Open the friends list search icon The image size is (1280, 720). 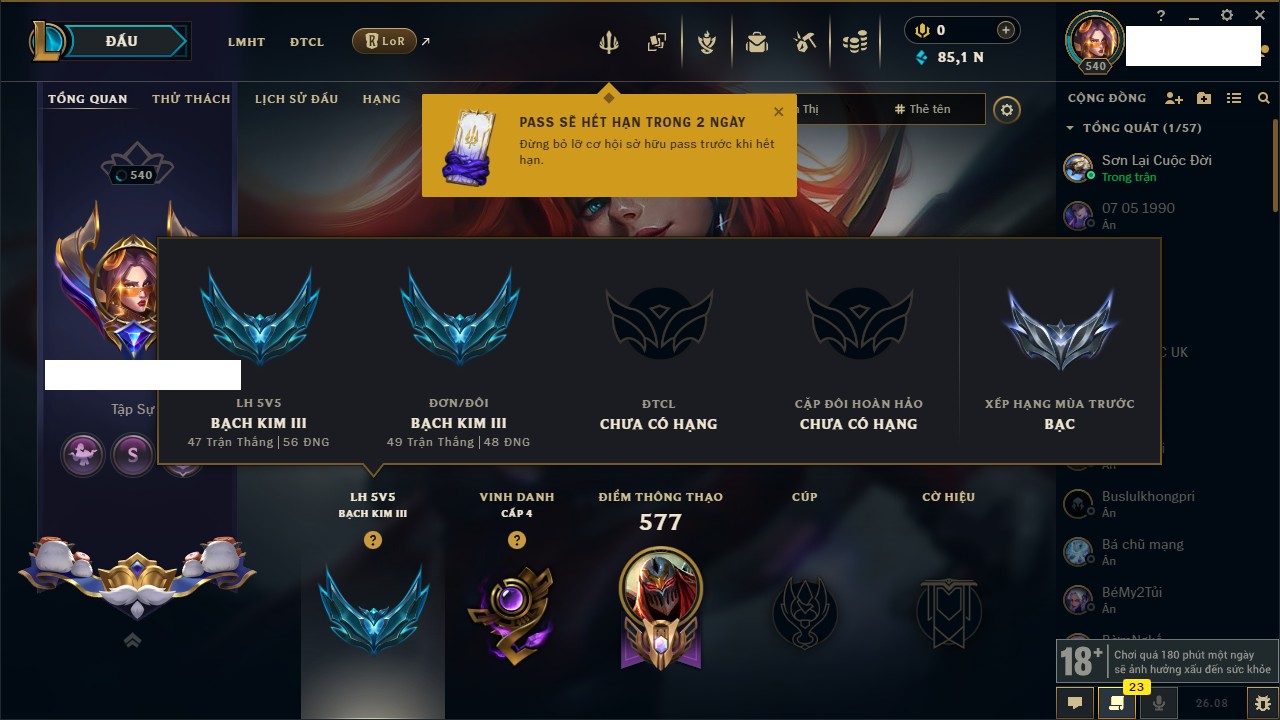point(1264,98)
